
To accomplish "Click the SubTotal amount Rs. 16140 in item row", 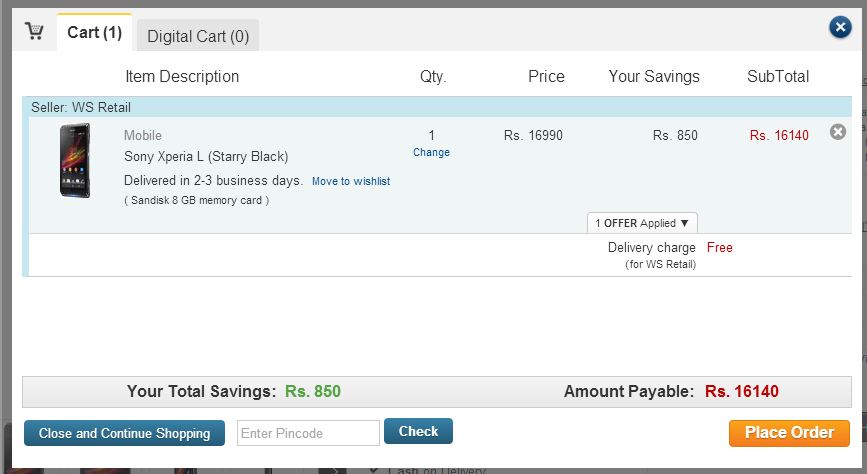I will pyautogui.click(x=779, y=135).
